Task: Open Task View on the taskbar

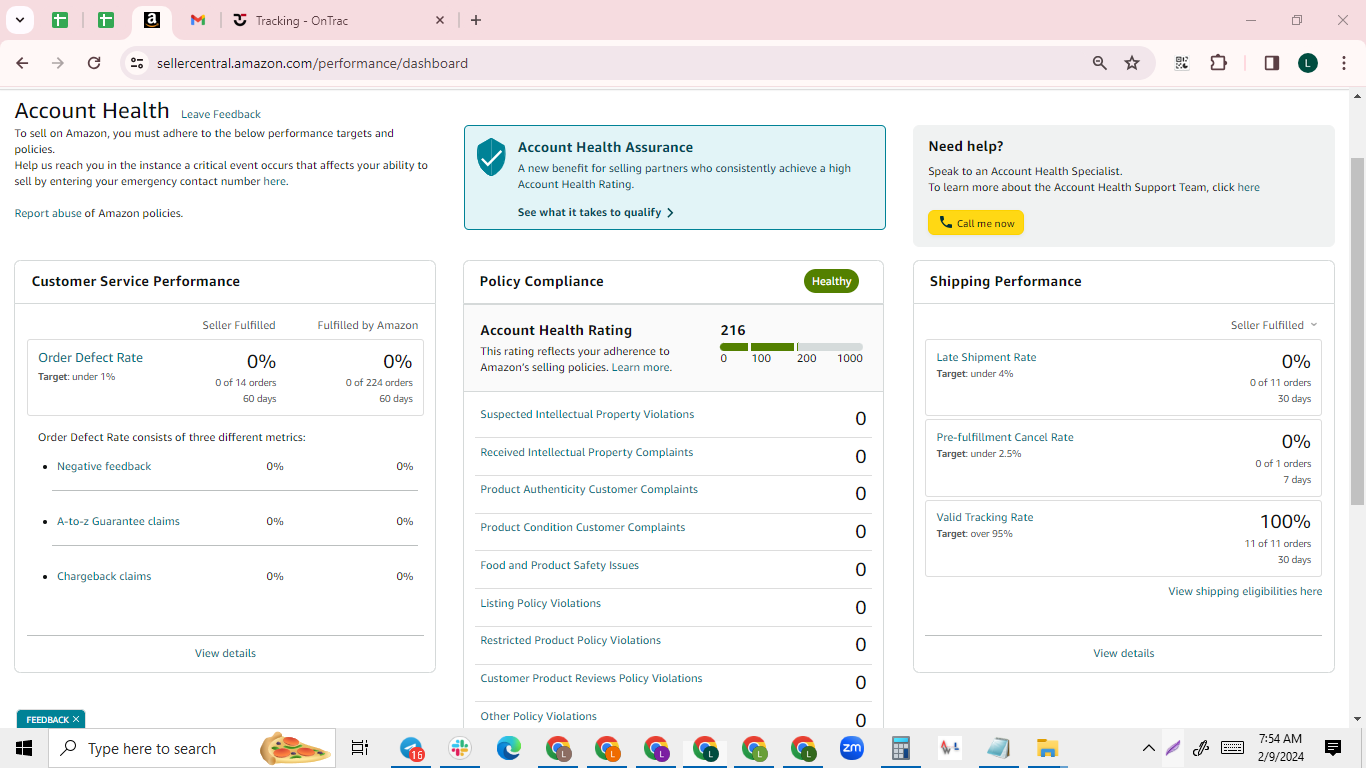Action: click(x=360, y=748)
